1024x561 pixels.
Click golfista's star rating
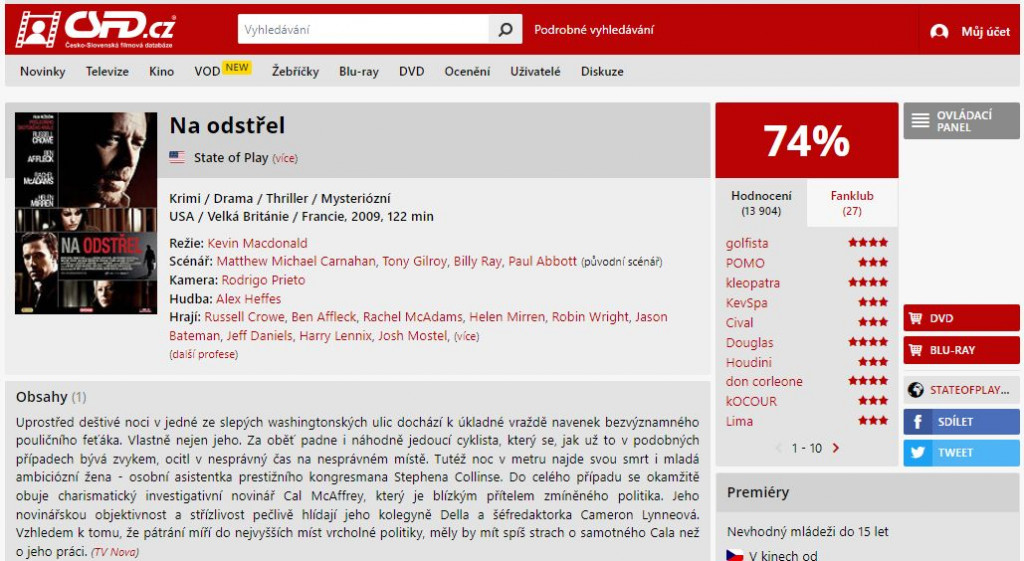pyautogui.click(x=868, y=242)
